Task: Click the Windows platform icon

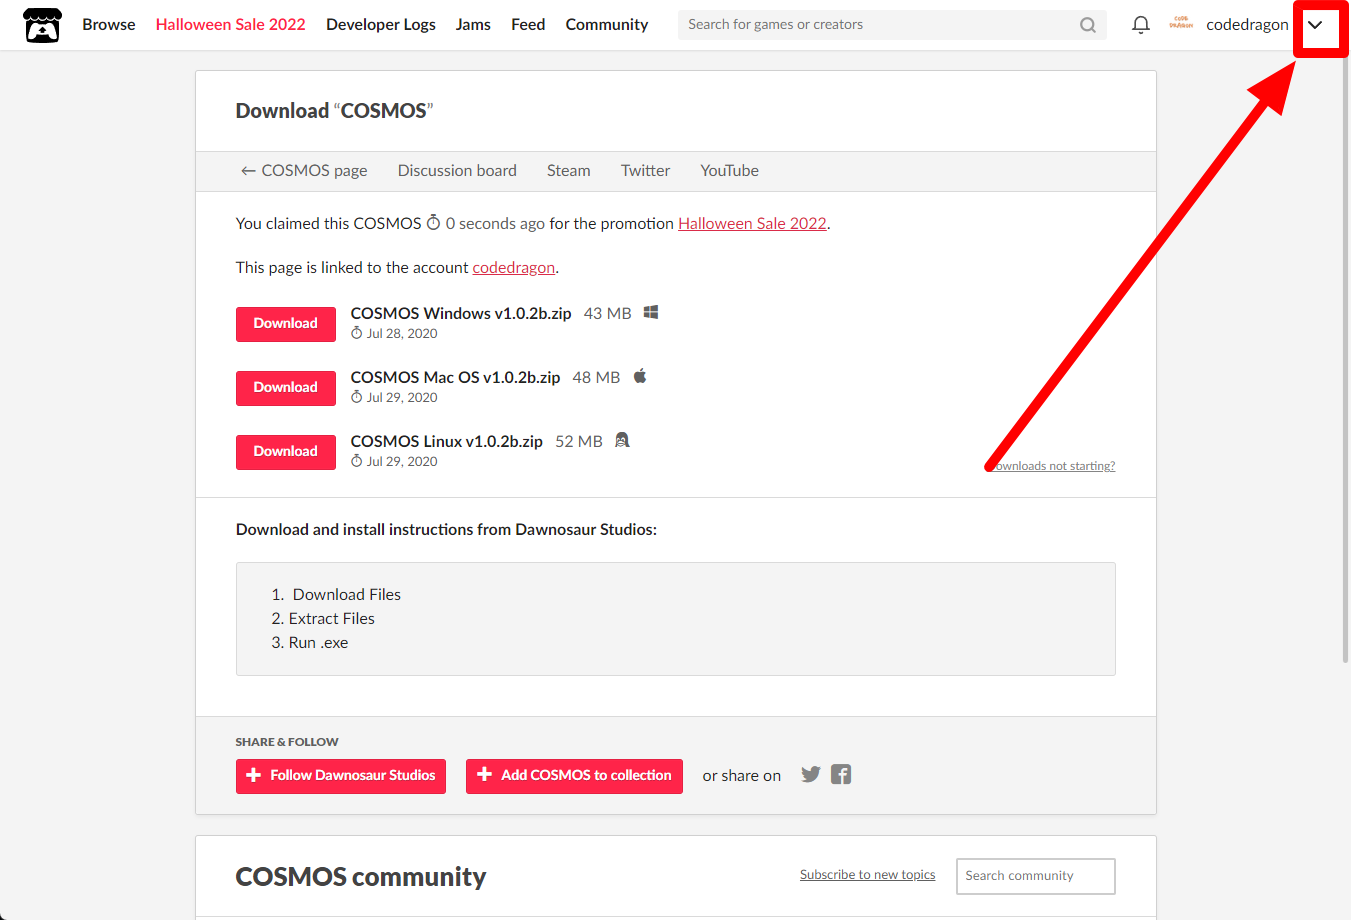Action: click(651, 312)
